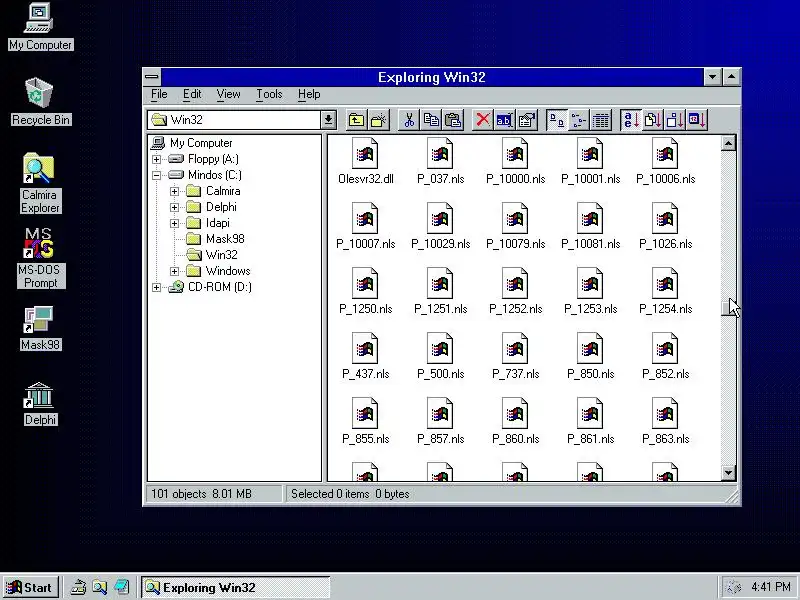Click the Start button

point(30,588)
